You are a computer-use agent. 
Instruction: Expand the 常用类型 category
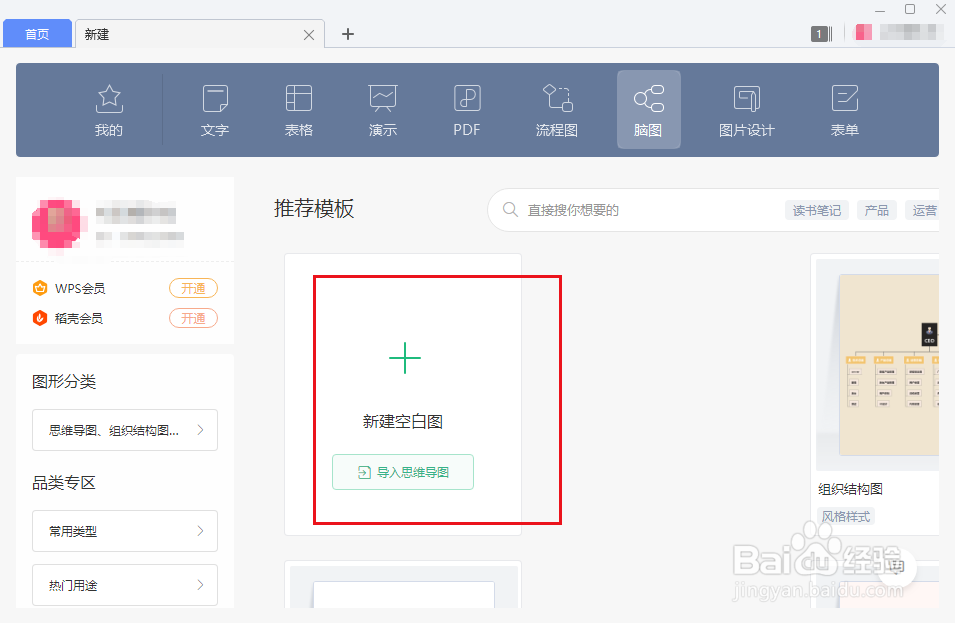click(x=124, y=531)
